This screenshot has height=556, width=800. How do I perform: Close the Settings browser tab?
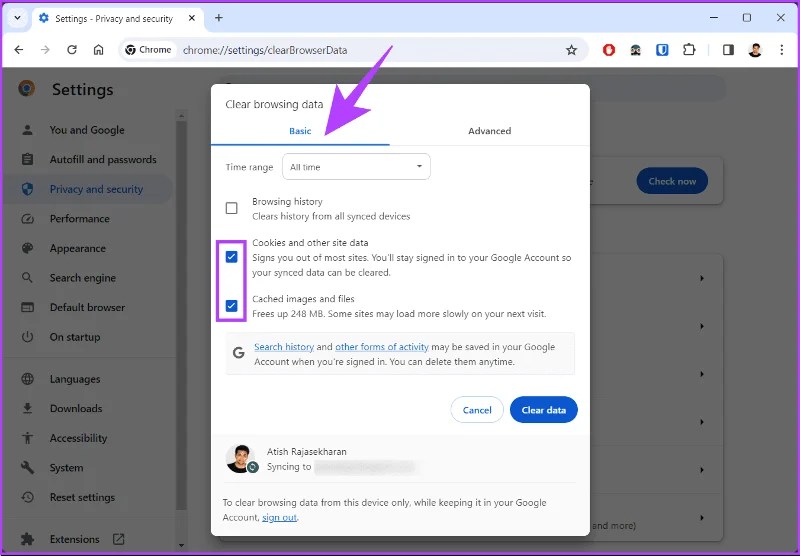[192, 18]
